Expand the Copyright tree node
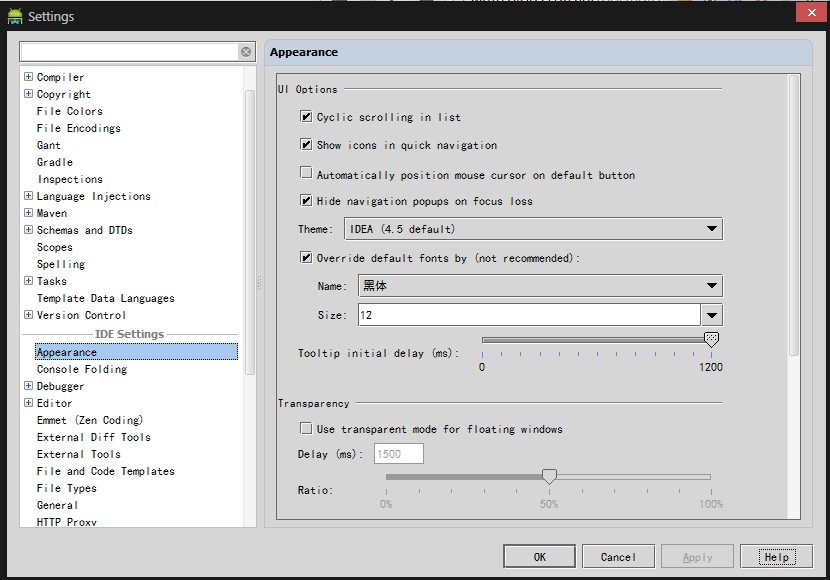This screenshot has height=580, width=830. [29, 94]
